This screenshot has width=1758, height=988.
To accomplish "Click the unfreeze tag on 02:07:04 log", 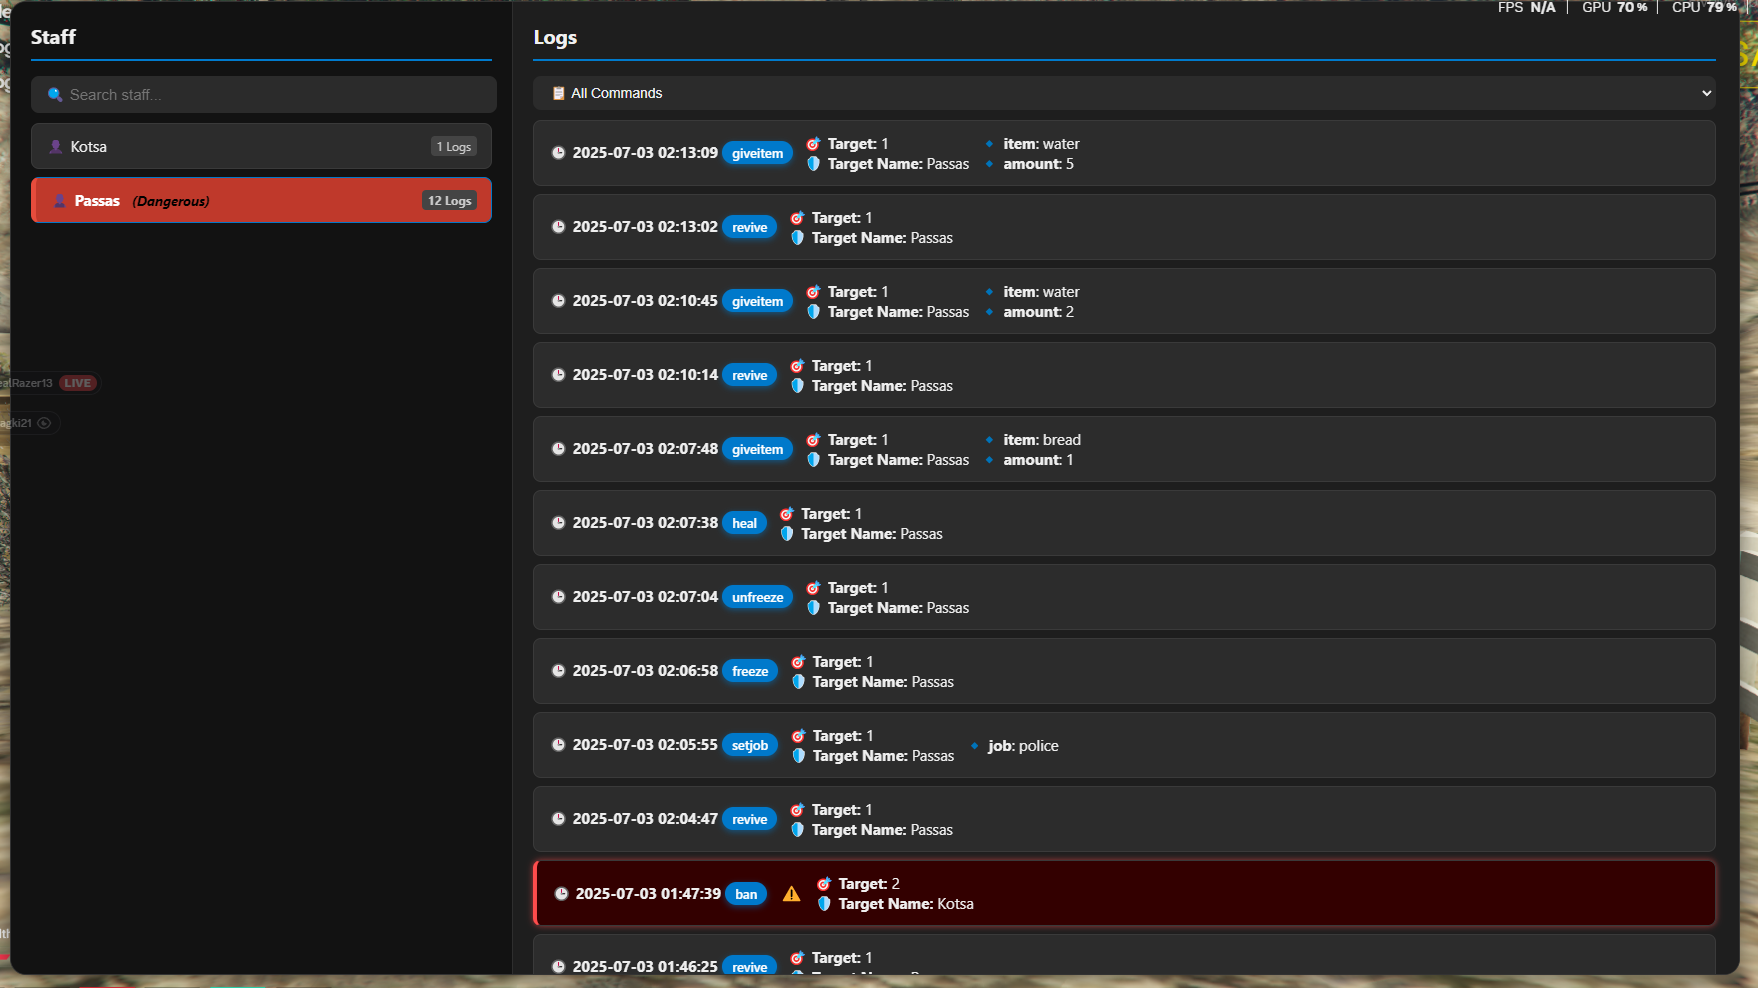I will pyautogui.click(x=758, y=597).
